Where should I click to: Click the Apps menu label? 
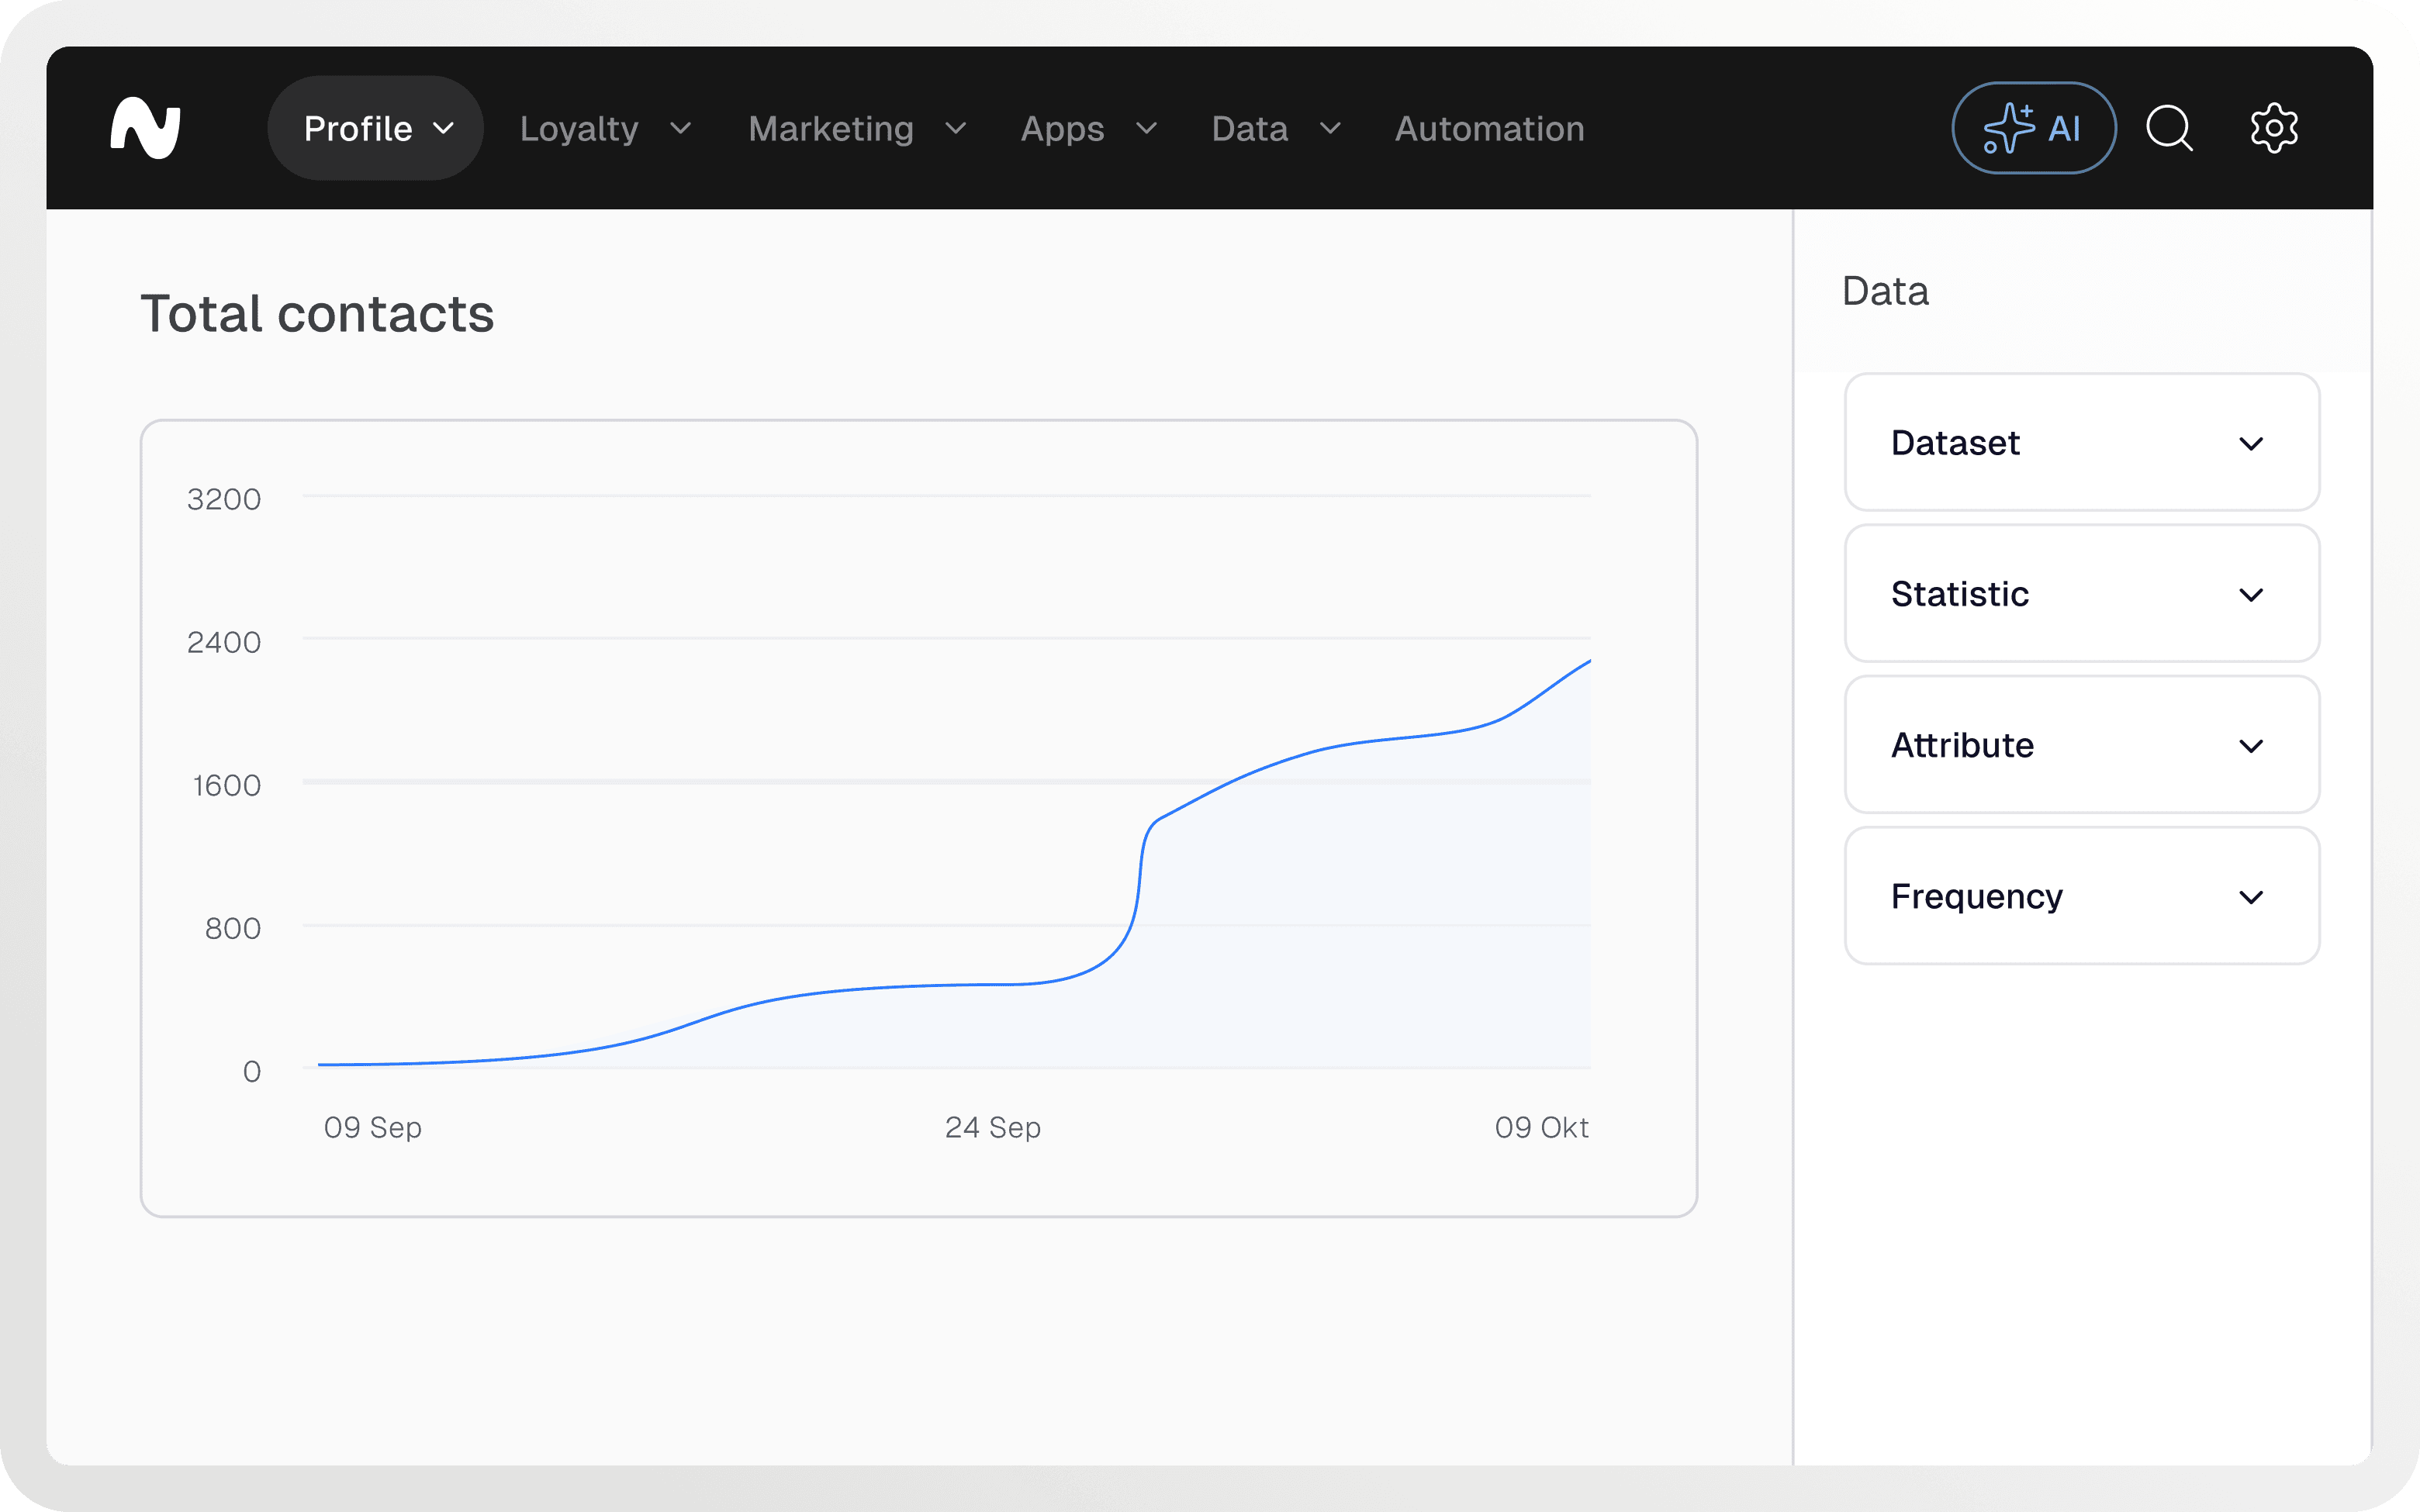[1062, 128]
